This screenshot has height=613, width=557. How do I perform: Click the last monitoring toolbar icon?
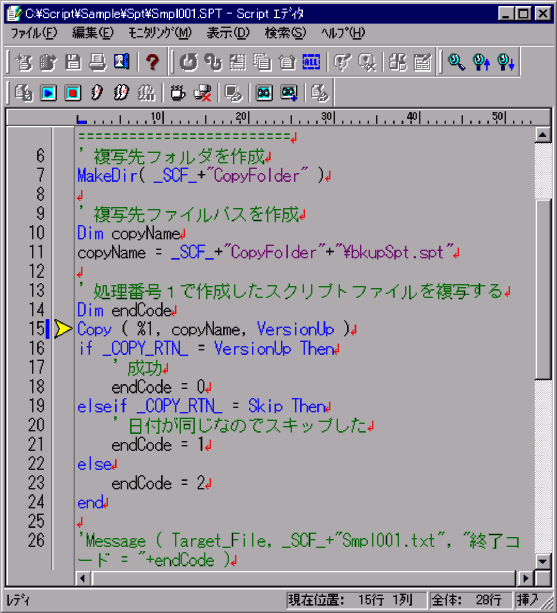point(319,93)
